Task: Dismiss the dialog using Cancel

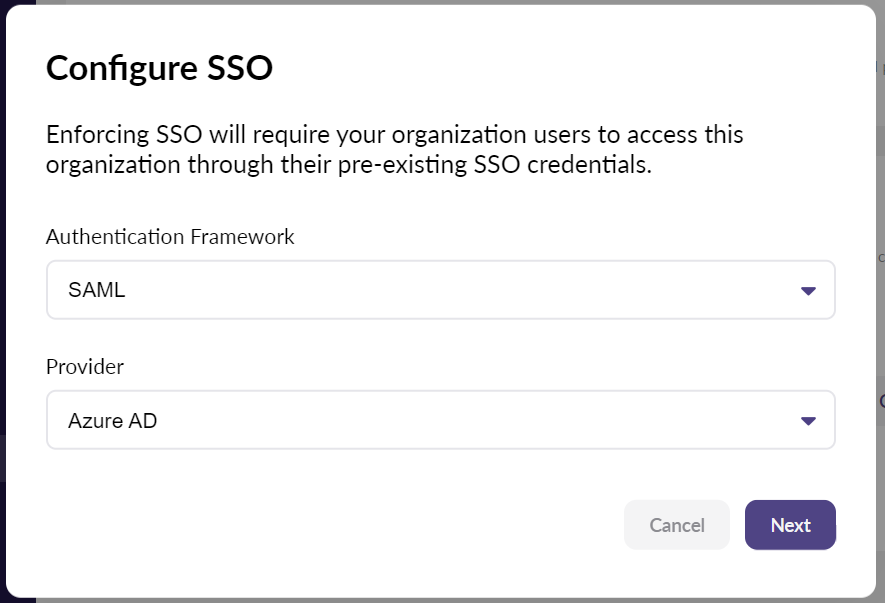Action: 677,525
